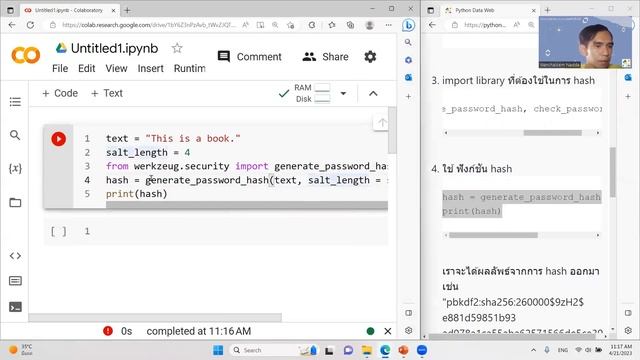Click the Colab CO logo
Screen dimensions: 640x360
coord(26,56)
